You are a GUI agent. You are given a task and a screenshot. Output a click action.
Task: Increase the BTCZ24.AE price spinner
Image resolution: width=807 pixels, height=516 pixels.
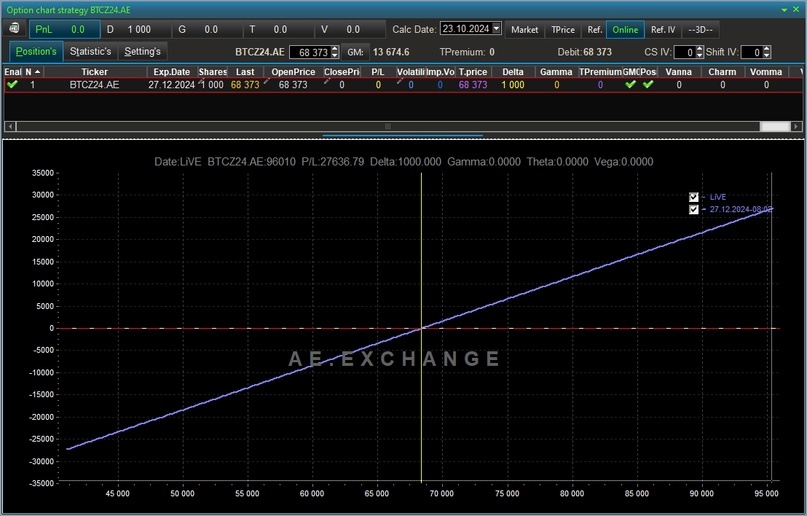335,49
